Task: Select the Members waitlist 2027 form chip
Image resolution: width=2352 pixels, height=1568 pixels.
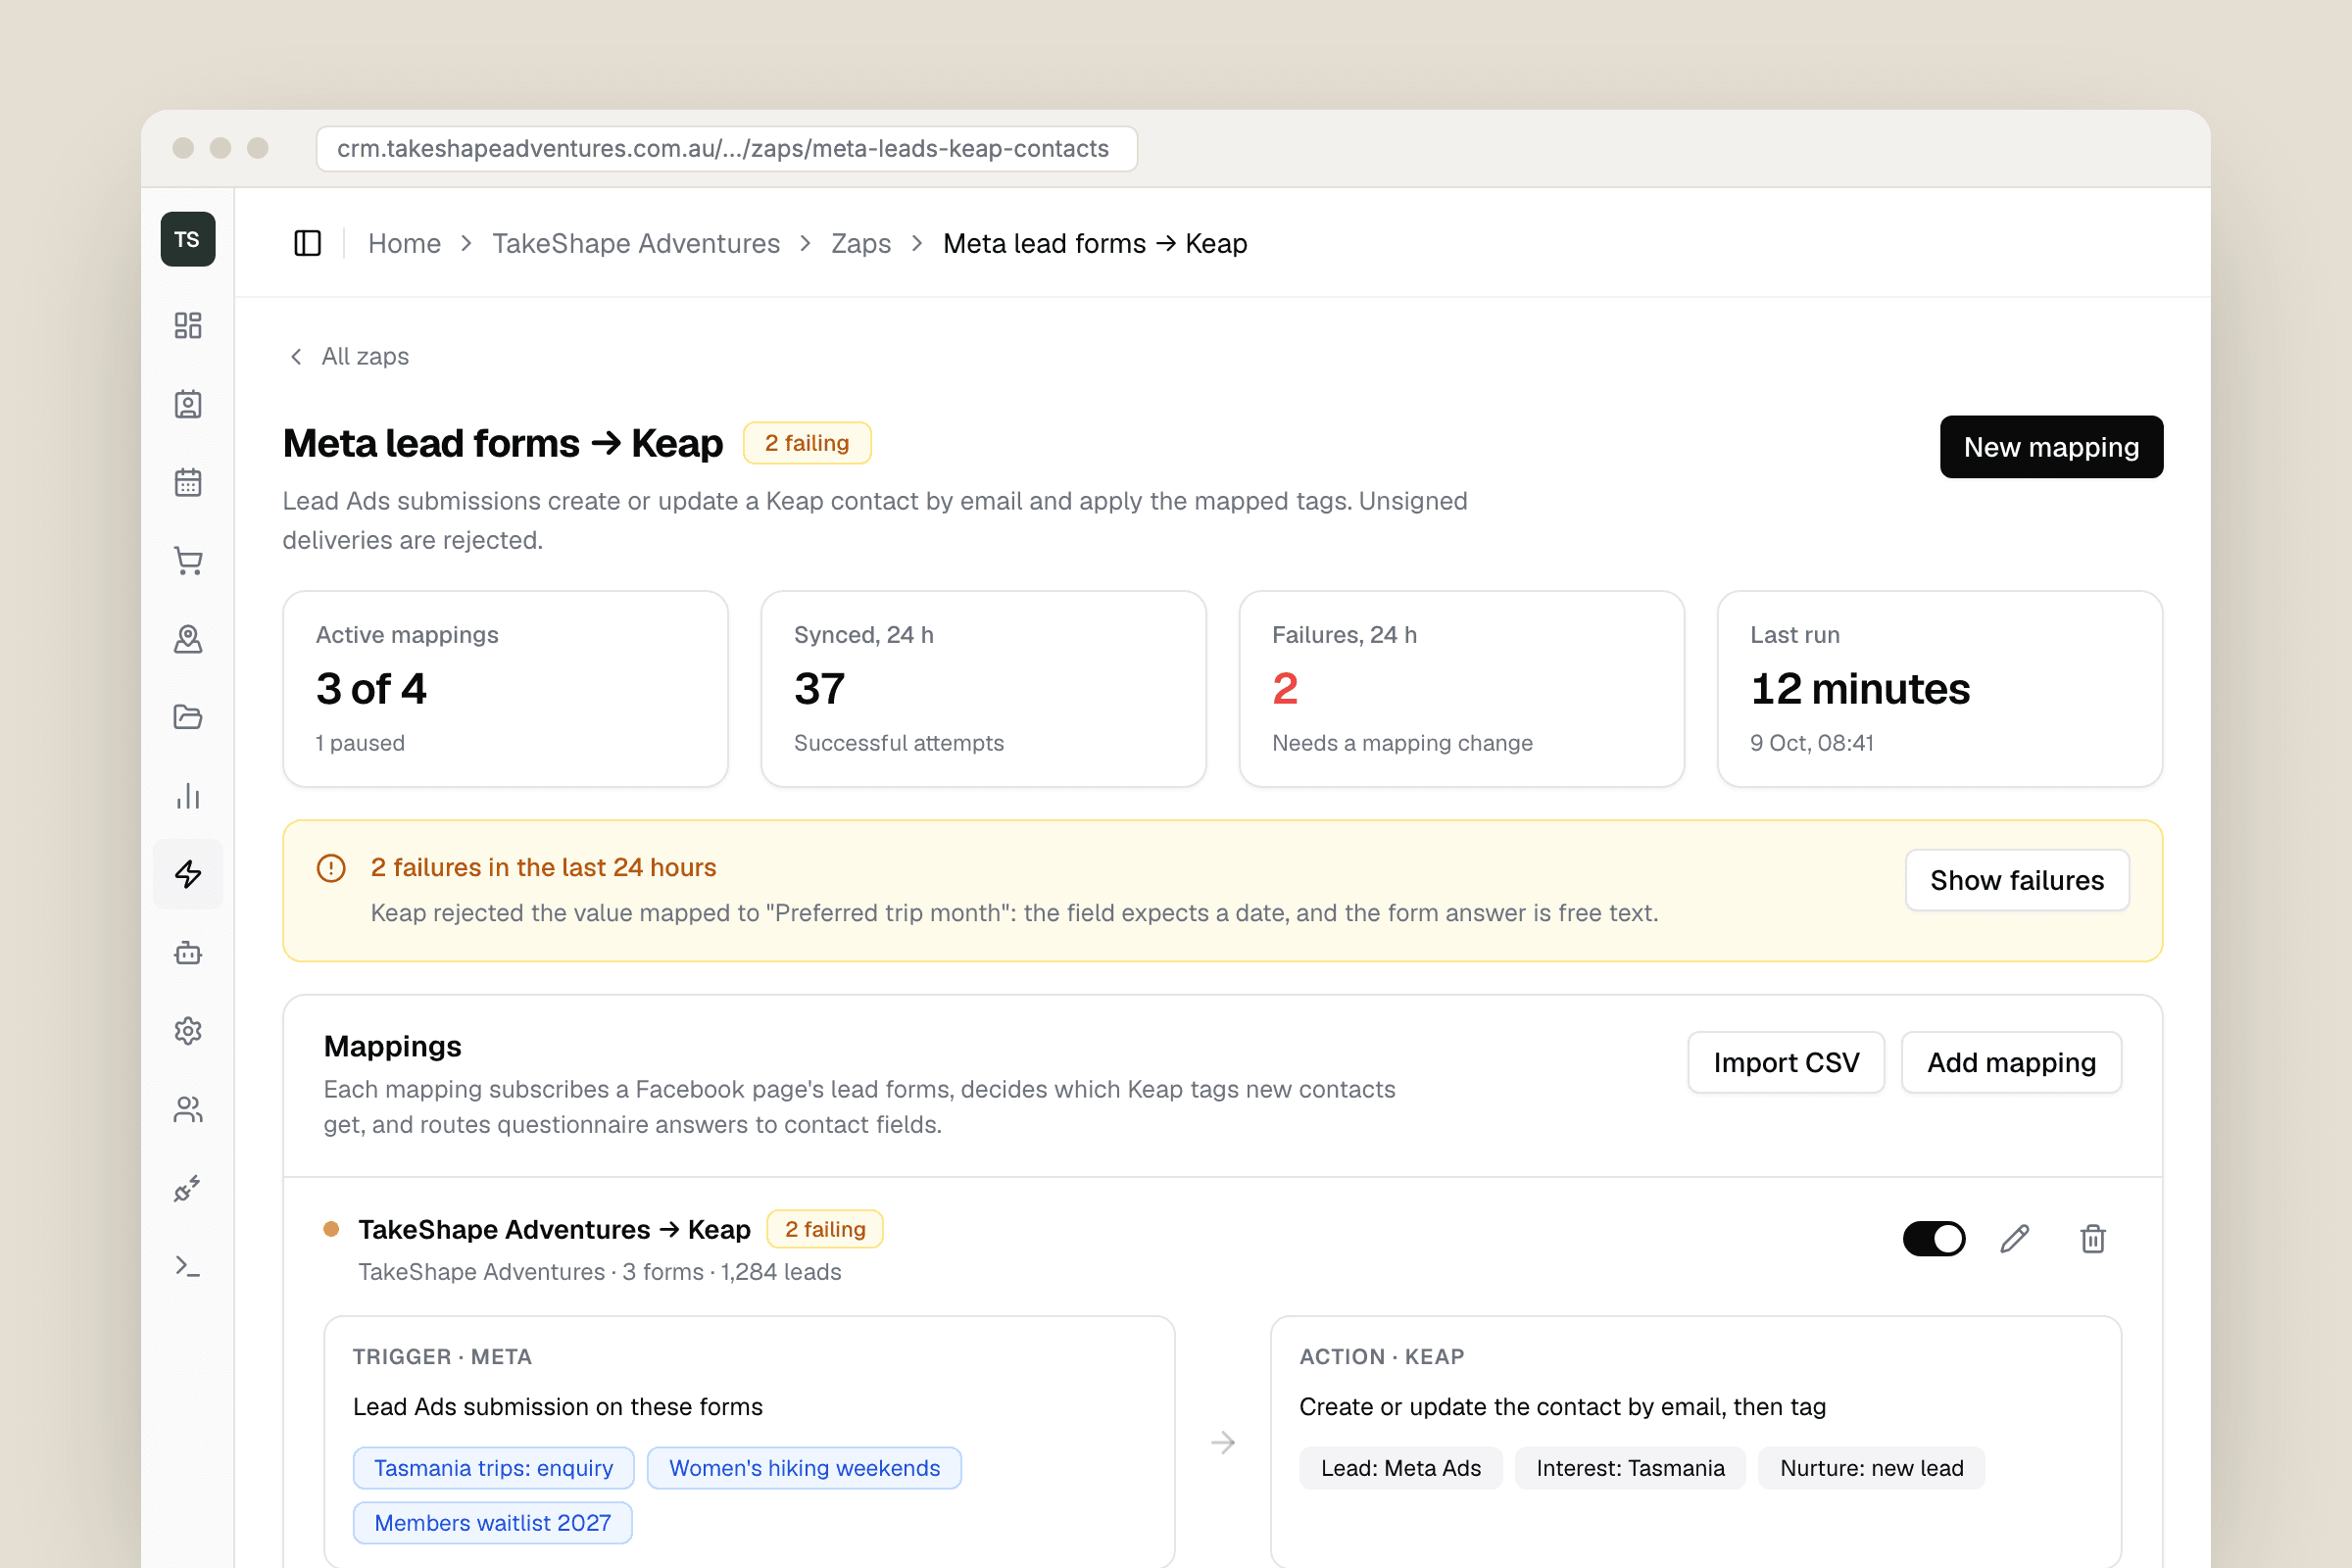Action: 492,1523
